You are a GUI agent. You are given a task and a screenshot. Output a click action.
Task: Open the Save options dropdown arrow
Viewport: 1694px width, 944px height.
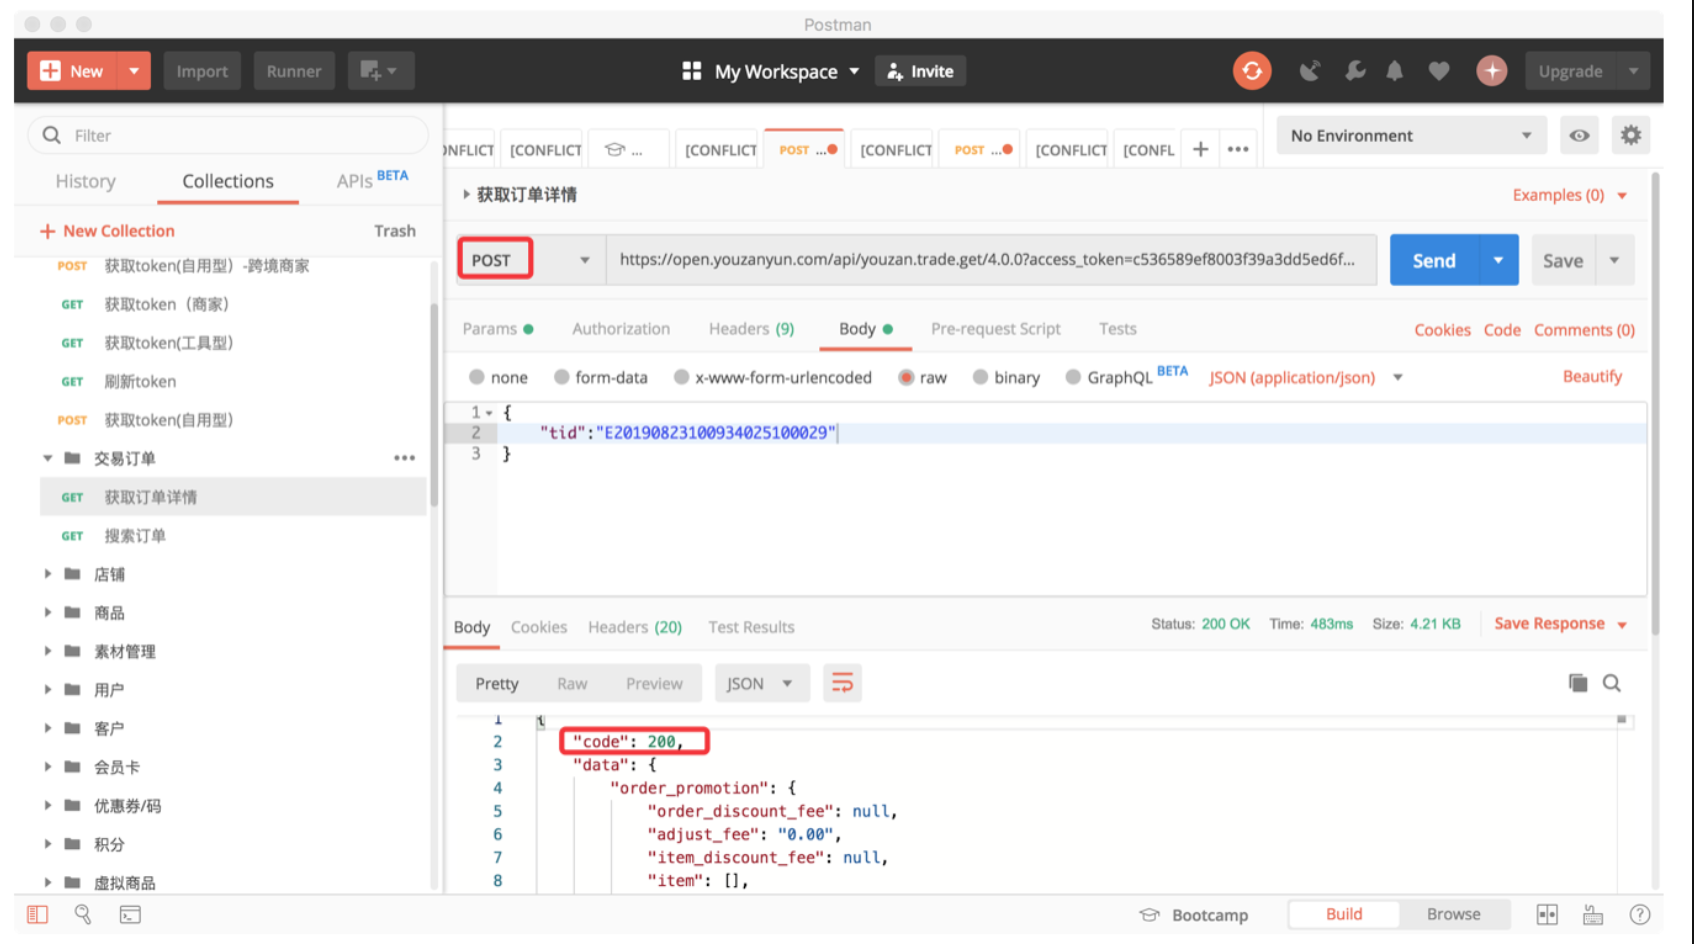(1614, 260)
